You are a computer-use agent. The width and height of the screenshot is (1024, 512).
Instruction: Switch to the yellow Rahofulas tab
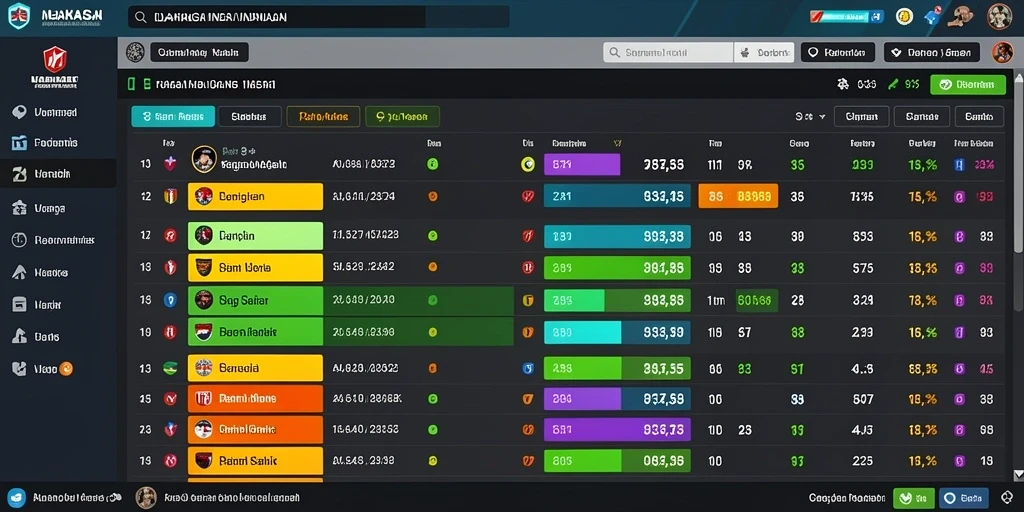pyautogui.click(x=323, y=117)
